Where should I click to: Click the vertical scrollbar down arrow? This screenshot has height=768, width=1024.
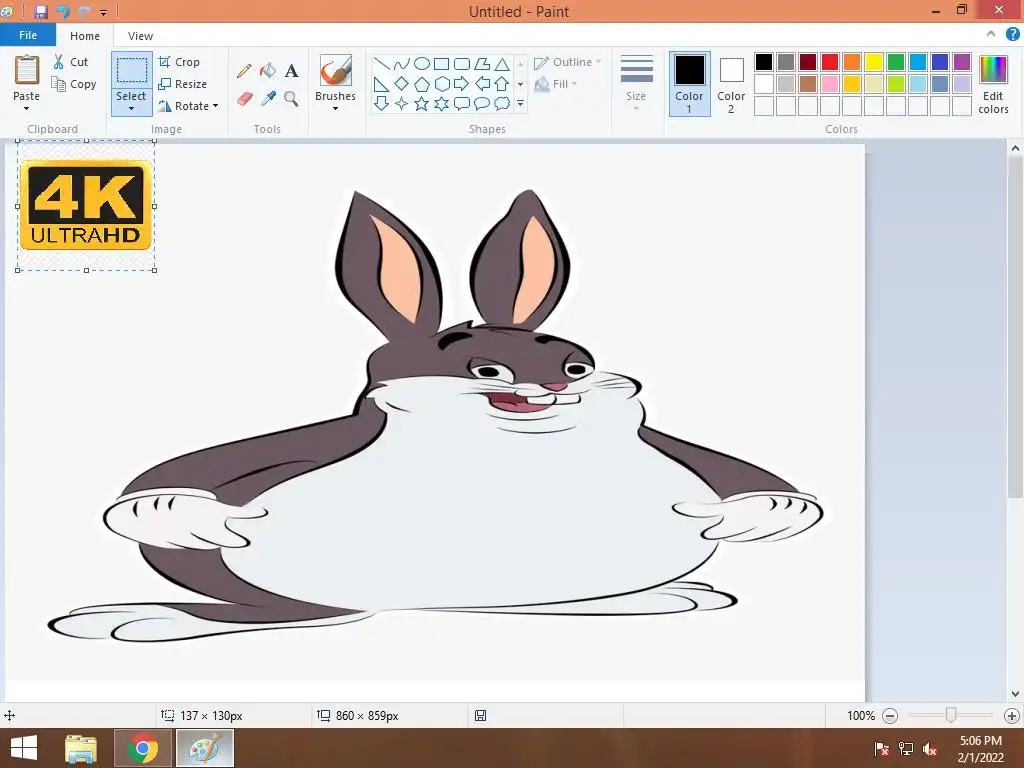[x=1015, y=694]
